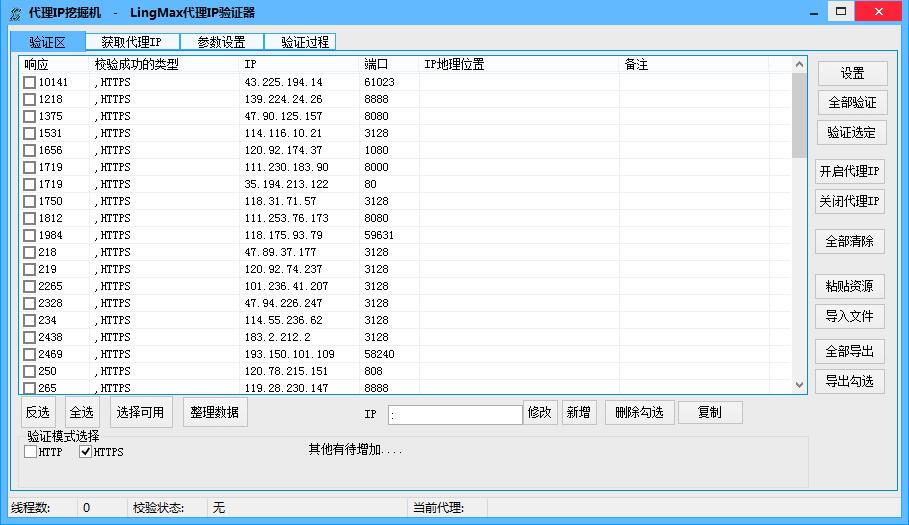Uncheck HTTPS verification mode

(85, 451)
